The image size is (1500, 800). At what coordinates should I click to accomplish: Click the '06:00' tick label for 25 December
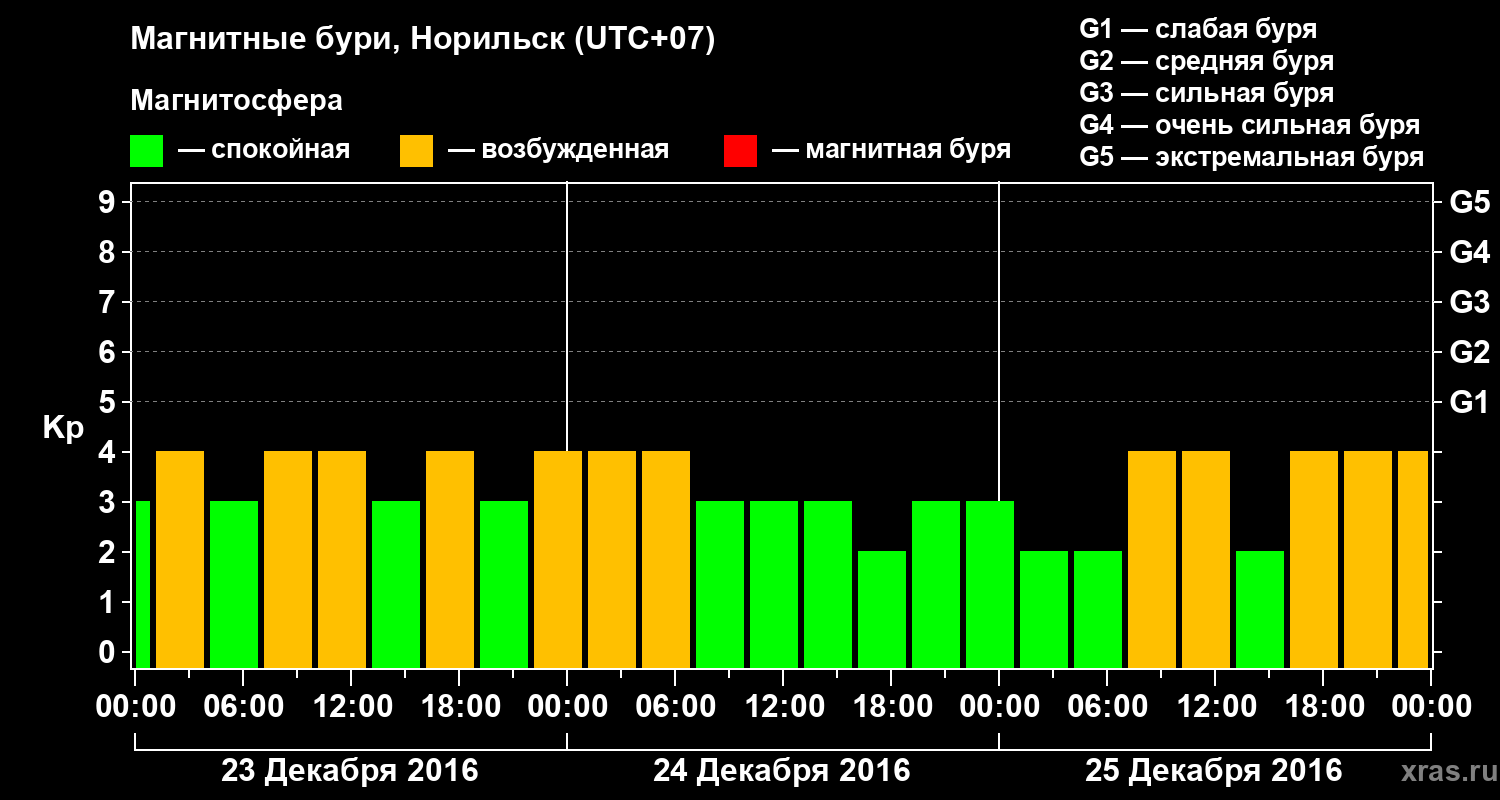coord(1107,707)
